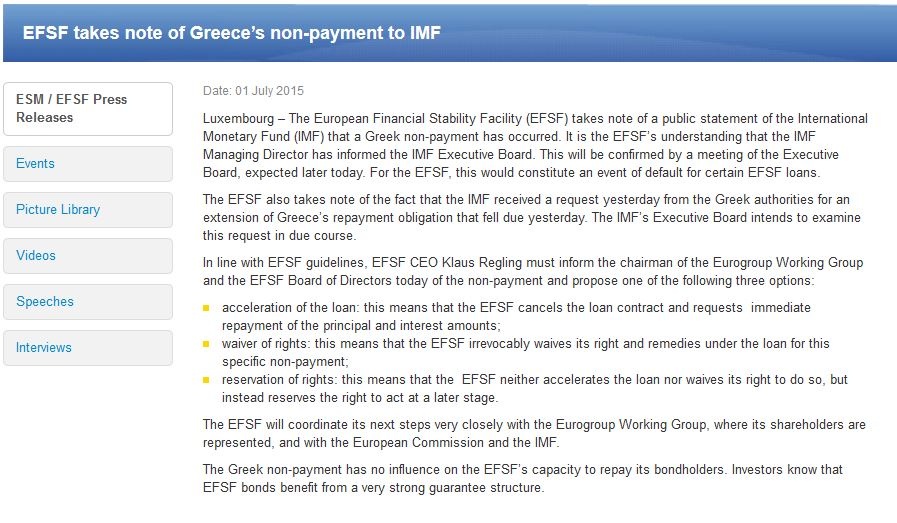Click the paragraph about coordinating next steps
Screen dimensions: 897x523
click(x=534, y=433)
